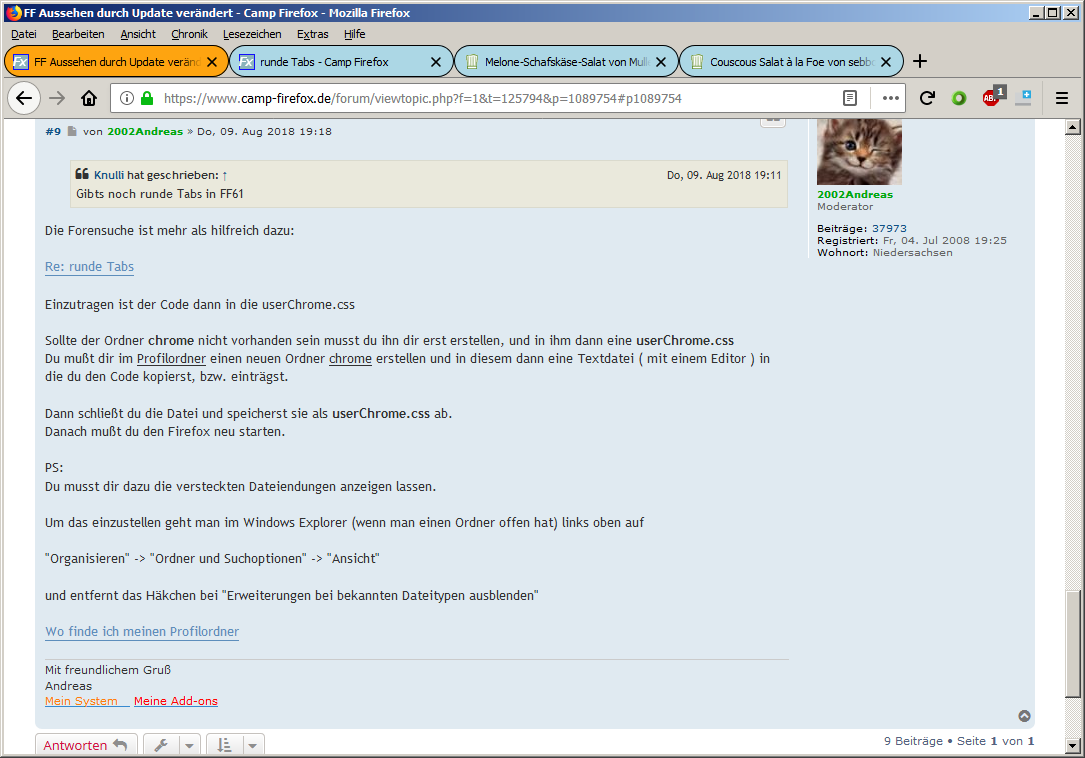Open the Datei menu
The width and height of the screenshot is (1085, 758).
click(x=24, y=34)
